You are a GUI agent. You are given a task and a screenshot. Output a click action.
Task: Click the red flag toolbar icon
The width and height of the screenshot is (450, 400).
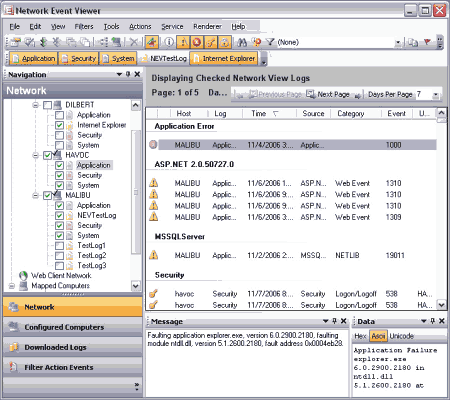(x=427, y=42)
